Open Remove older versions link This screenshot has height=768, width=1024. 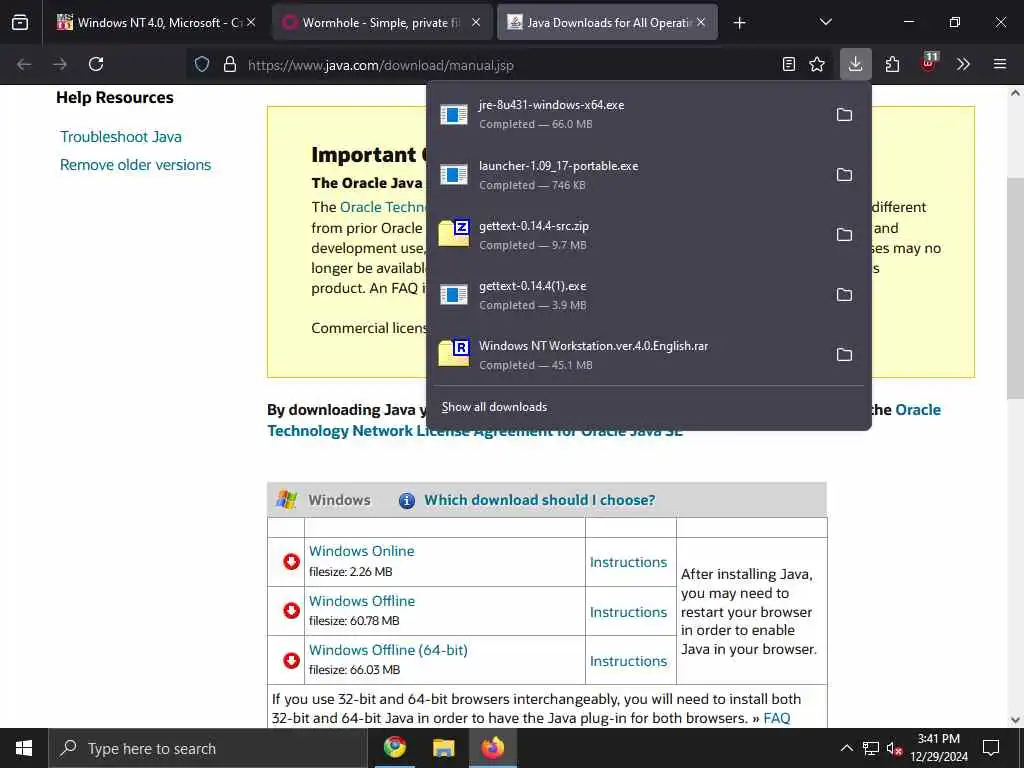point(135,165)
